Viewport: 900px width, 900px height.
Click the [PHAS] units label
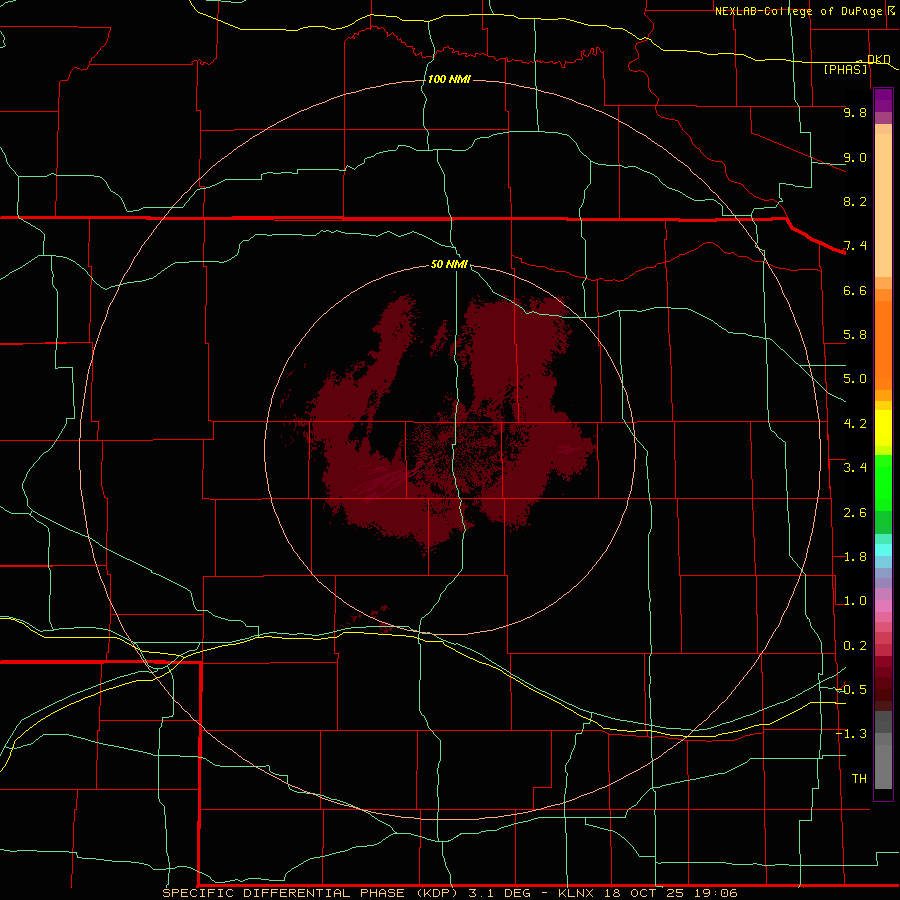click(845, 69)
